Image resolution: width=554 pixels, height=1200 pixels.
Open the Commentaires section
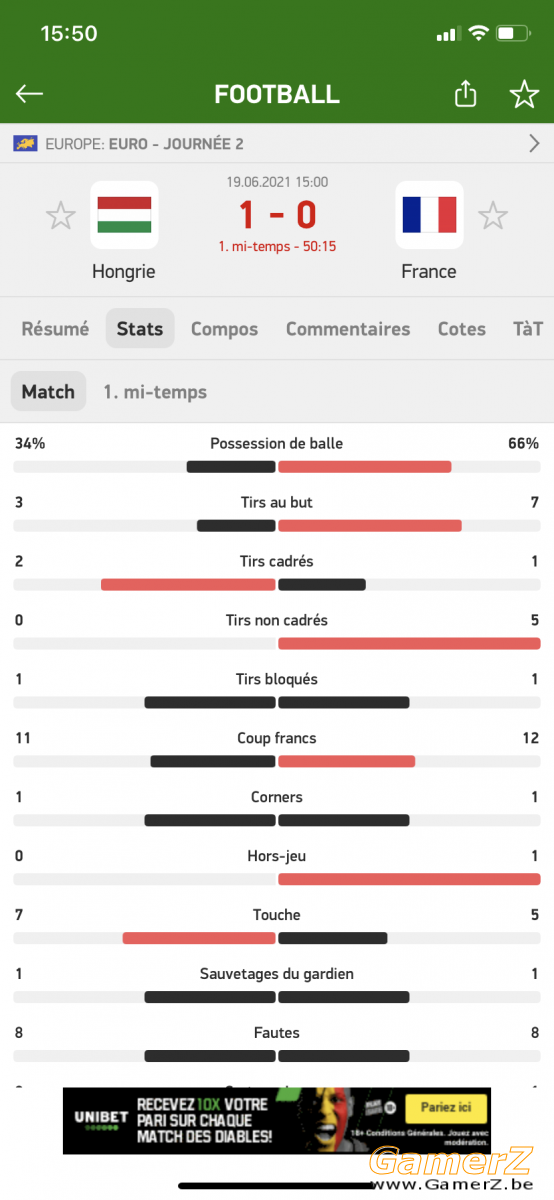(x=348, y=329)
